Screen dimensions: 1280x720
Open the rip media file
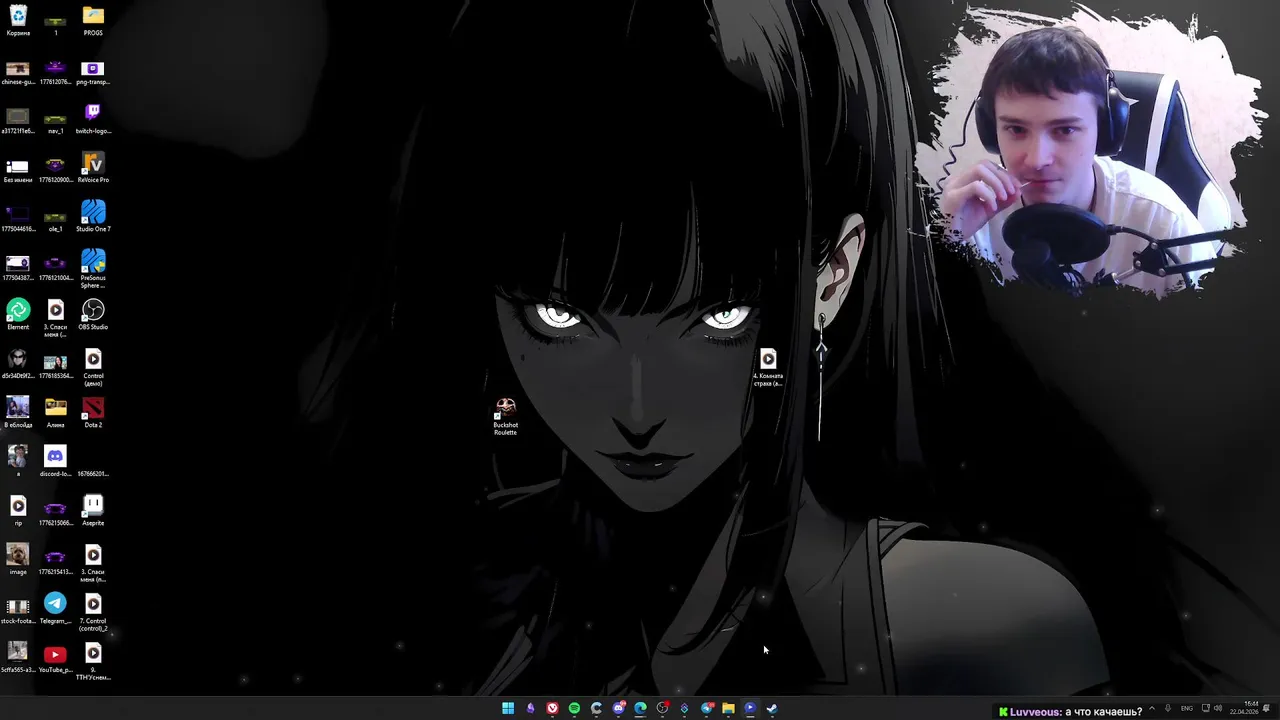pyautogui.click(x=18, y=511)
